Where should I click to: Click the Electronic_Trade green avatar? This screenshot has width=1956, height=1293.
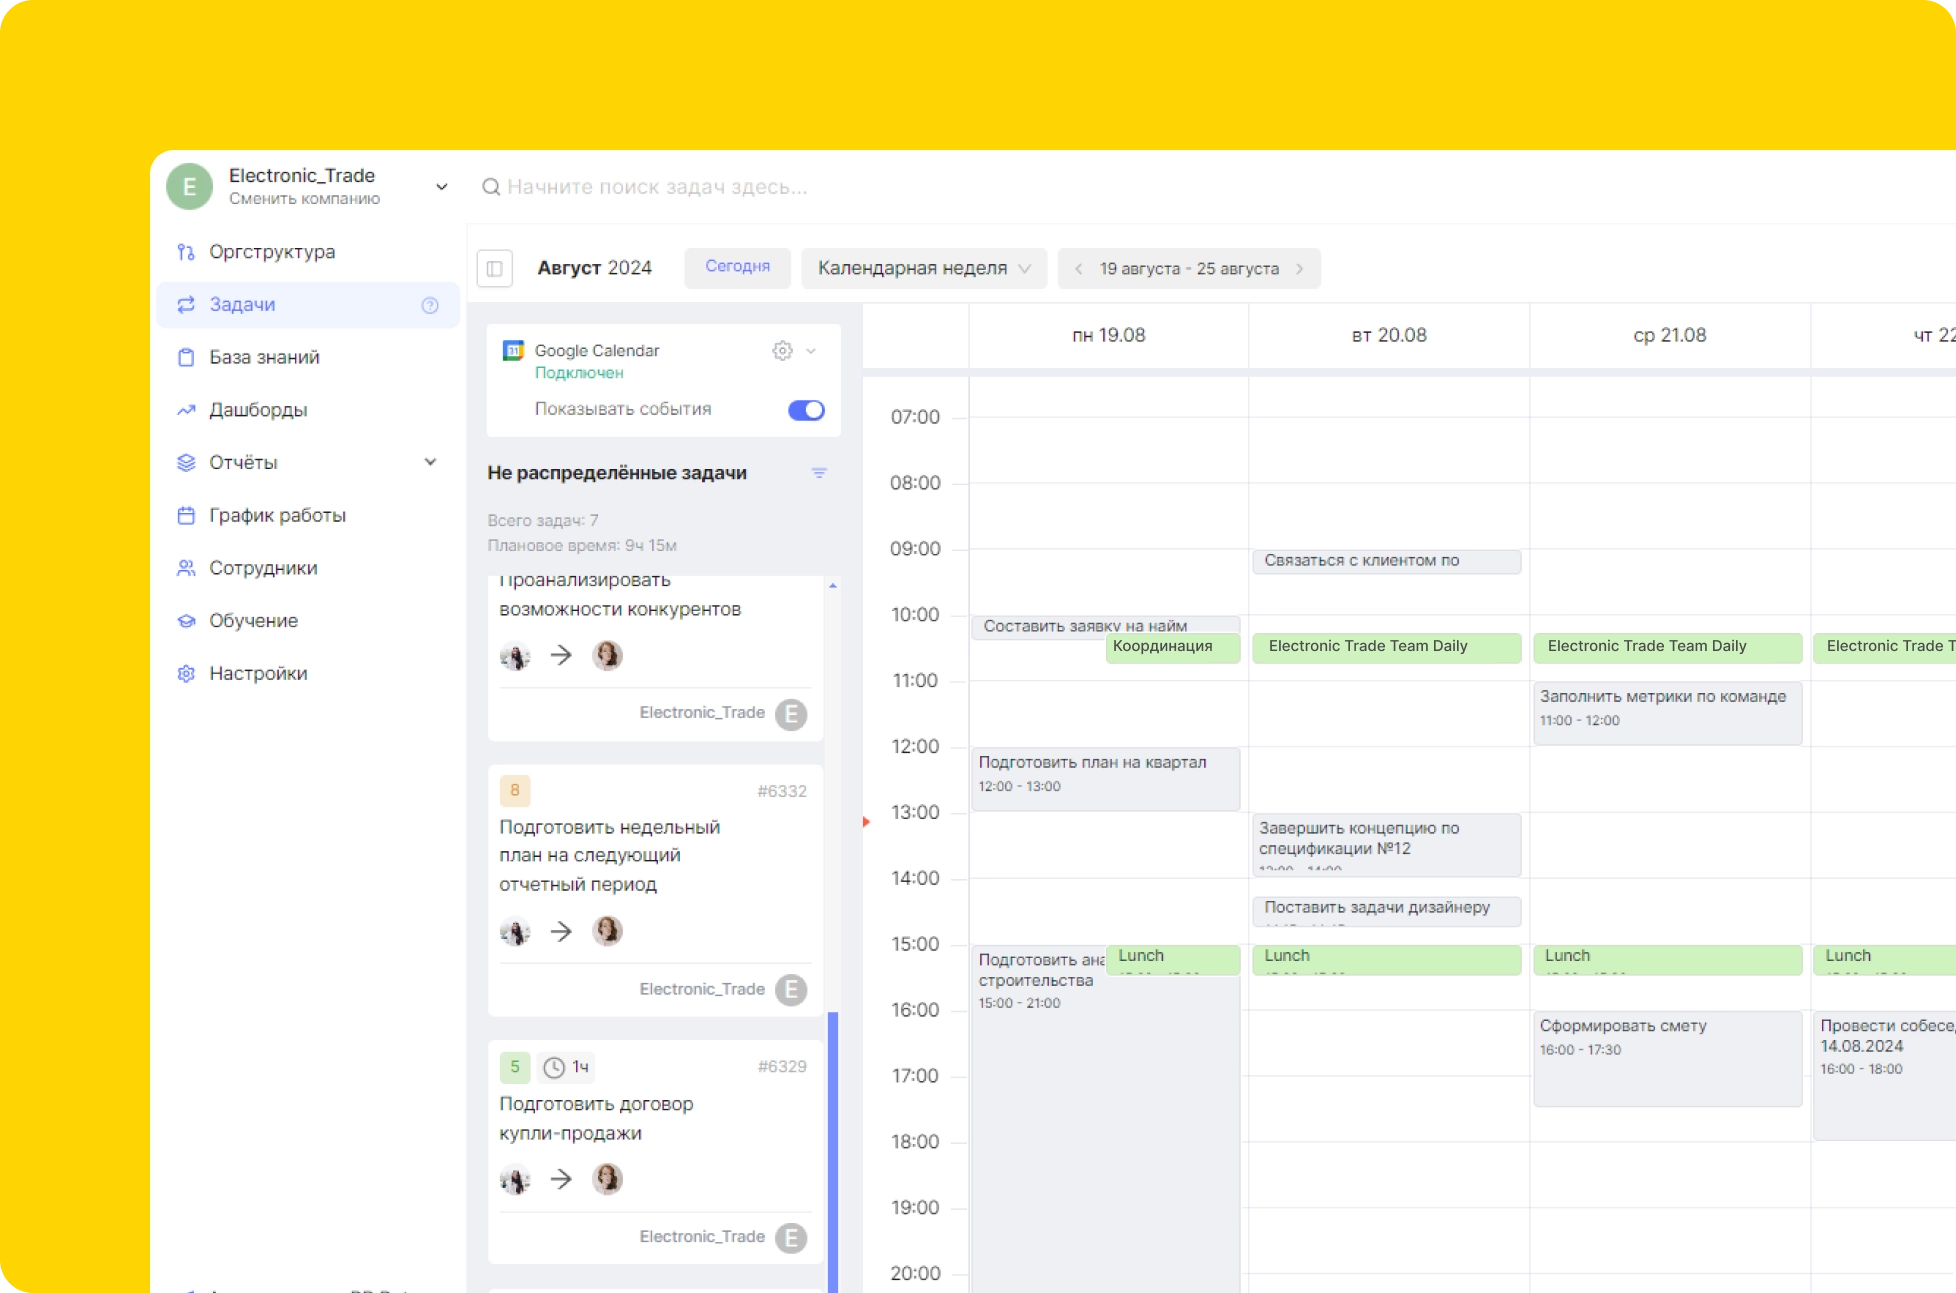coord(189,186)
